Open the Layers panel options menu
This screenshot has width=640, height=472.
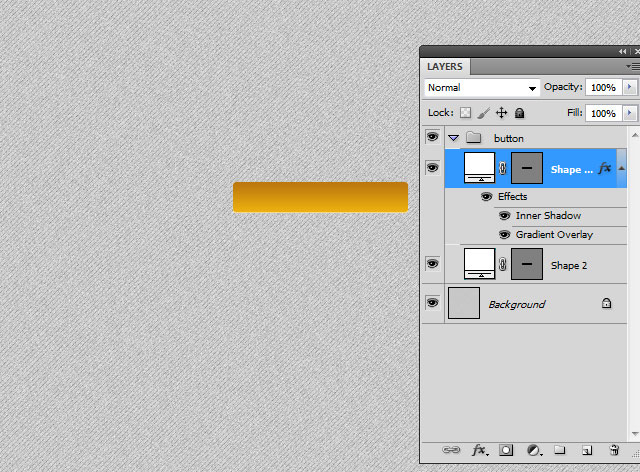point(633,66)
